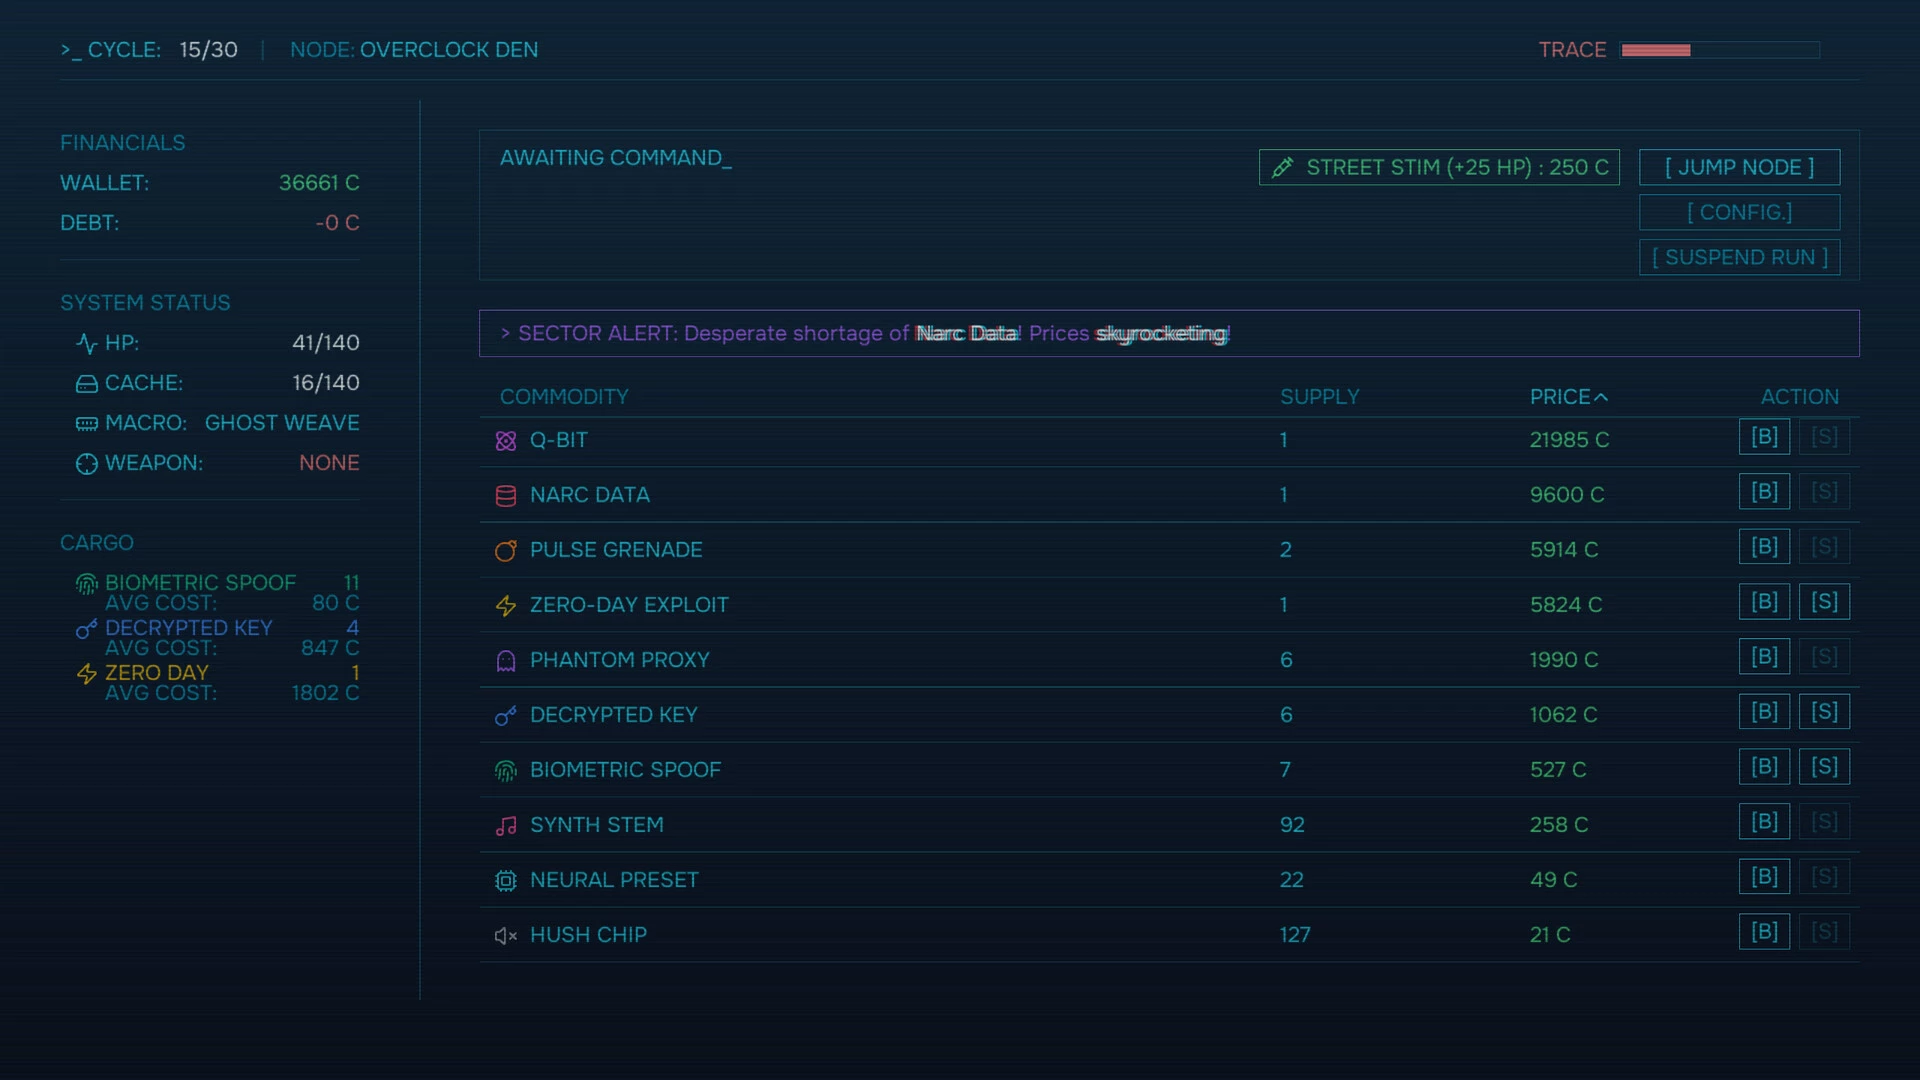Click the cargo Biometric Spoof fingerprint icon
Image resolution: width=1920 pixels, height=1080 pixels.
(87, 584)
